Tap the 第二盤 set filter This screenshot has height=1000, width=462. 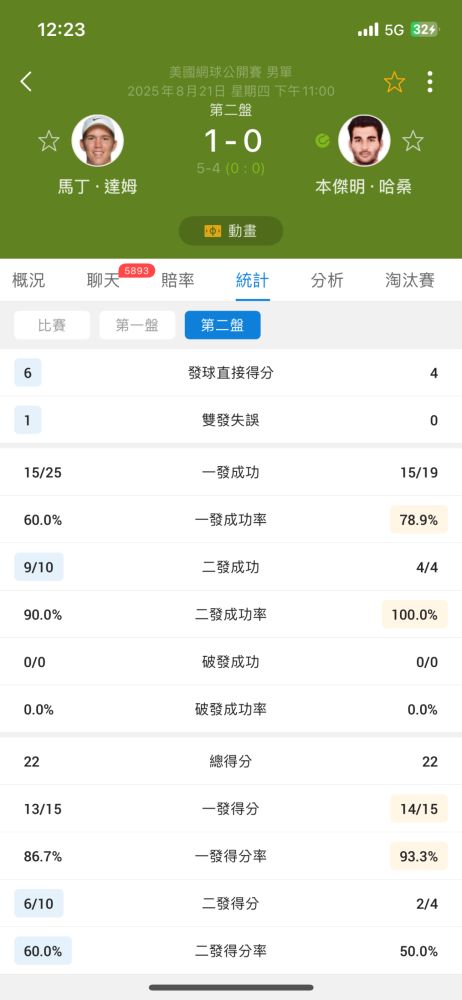(x=223, y=325)
